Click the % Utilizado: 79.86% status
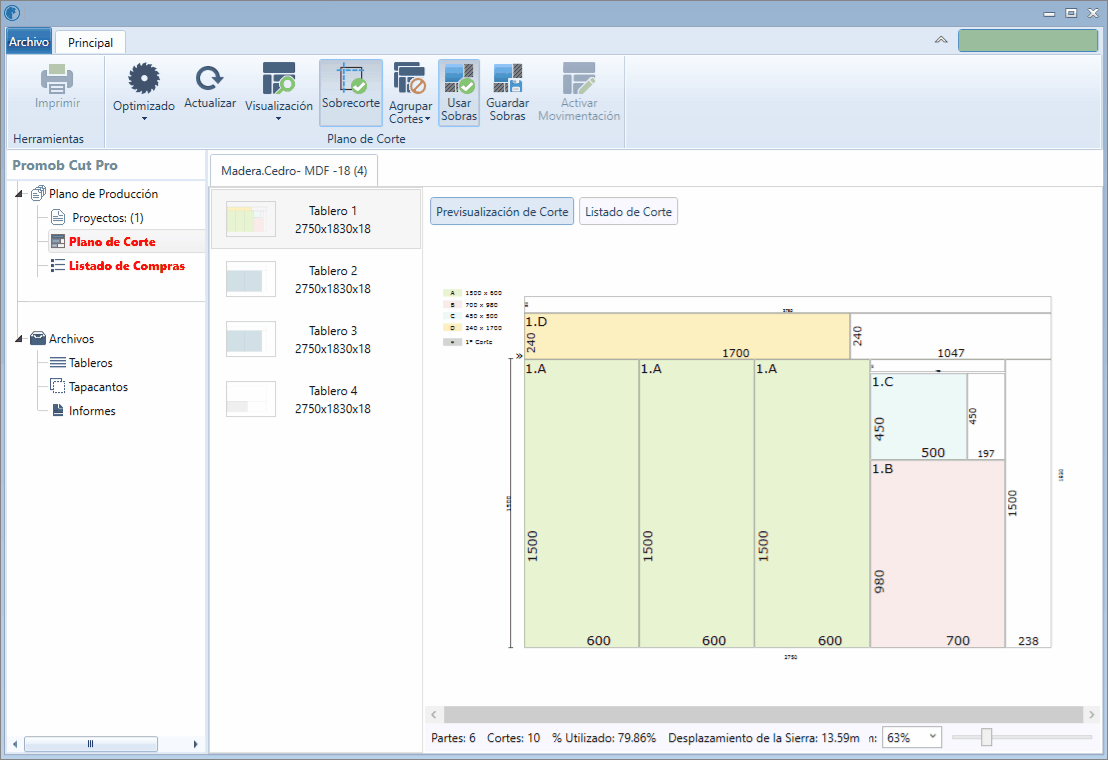 604,737
